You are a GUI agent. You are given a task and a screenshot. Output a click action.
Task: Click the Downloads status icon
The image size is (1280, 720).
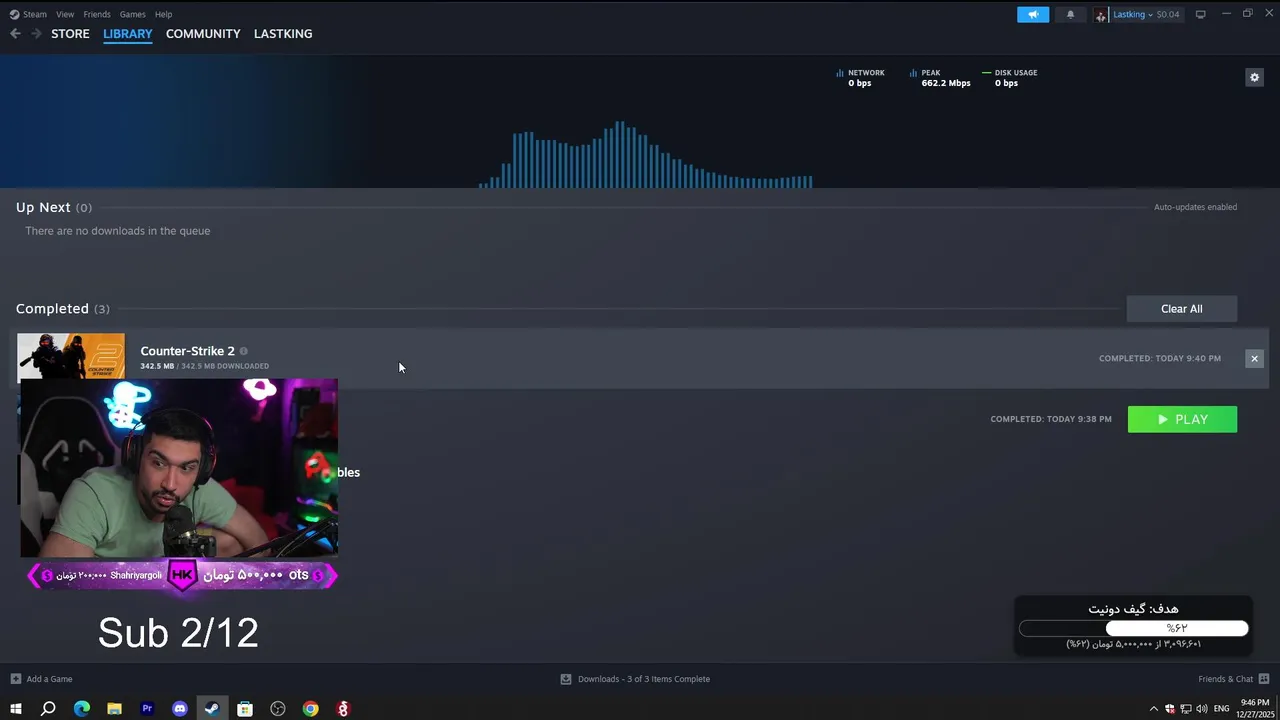tap(566, 679)
